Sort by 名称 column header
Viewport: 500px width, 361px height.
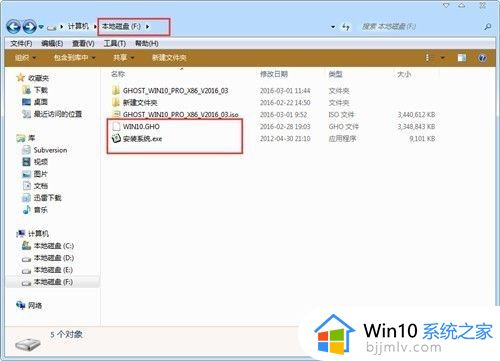[118, 74]
